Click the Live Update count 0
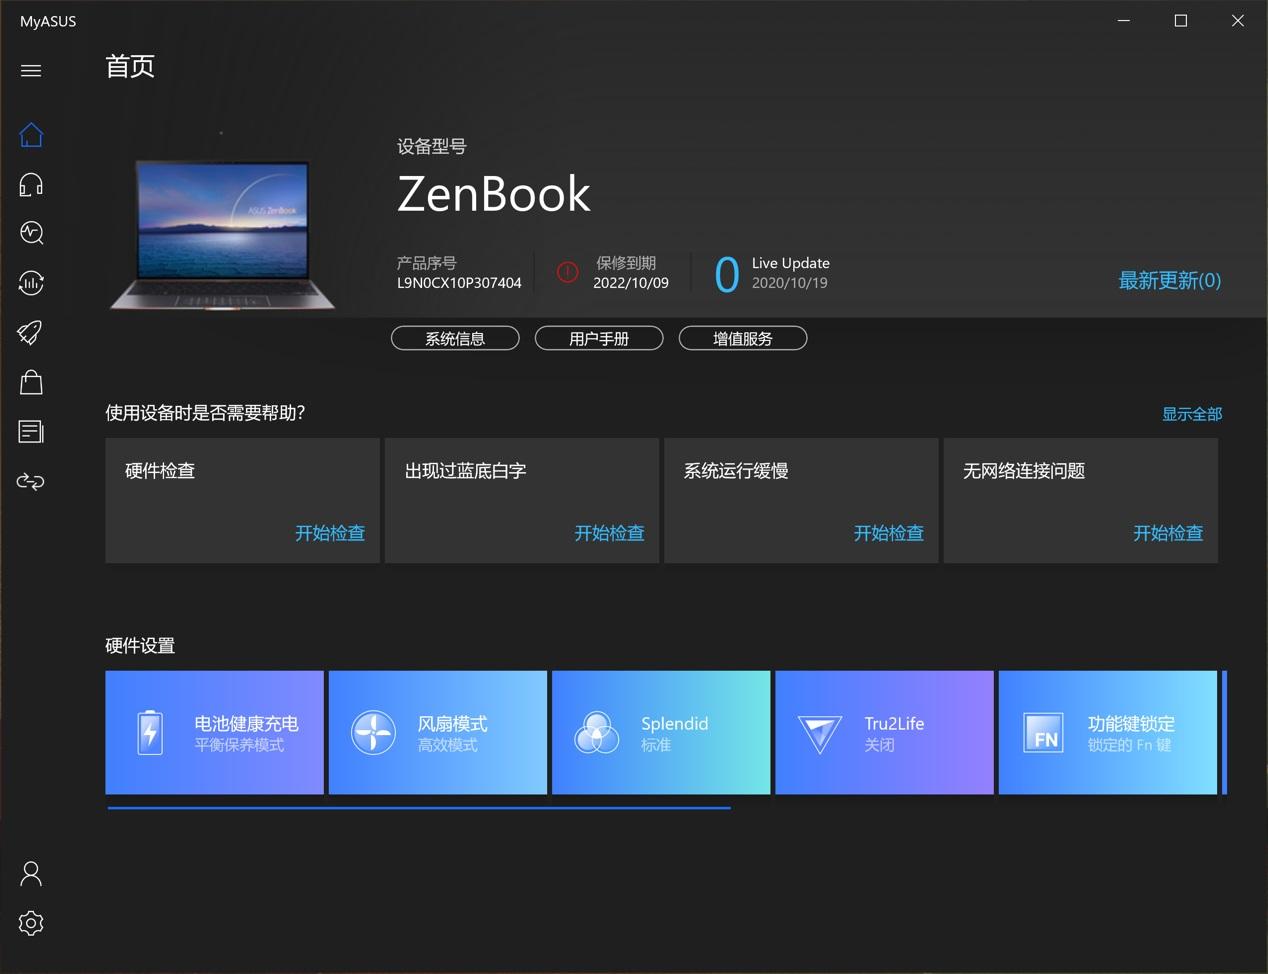The height and width of the screenshot is (974, 1268). click(727, 274)
